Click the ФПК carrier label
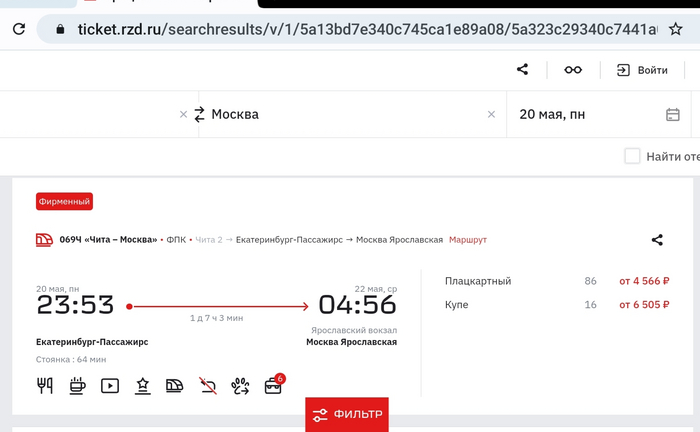 click(176, 240)
